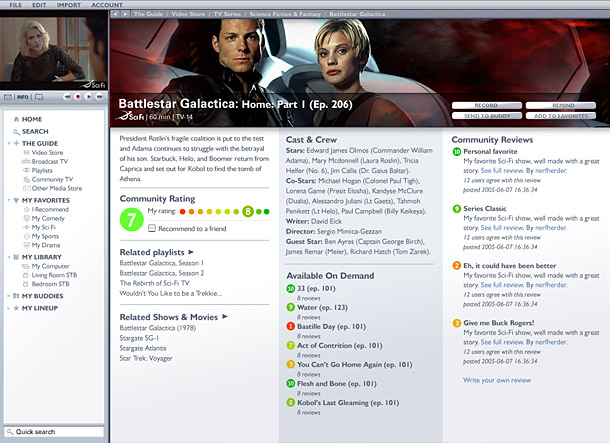Select The Guide in breadcrumb path
The height and width of the screenshot is (443, 610).
click(148, 14)
